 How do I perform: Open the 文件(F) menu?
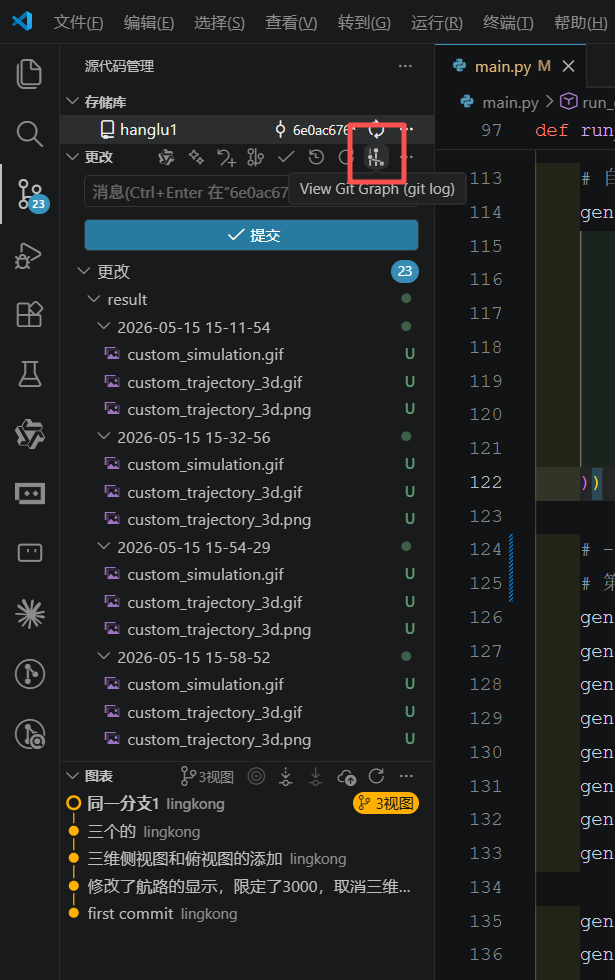(x=78, y=22)
